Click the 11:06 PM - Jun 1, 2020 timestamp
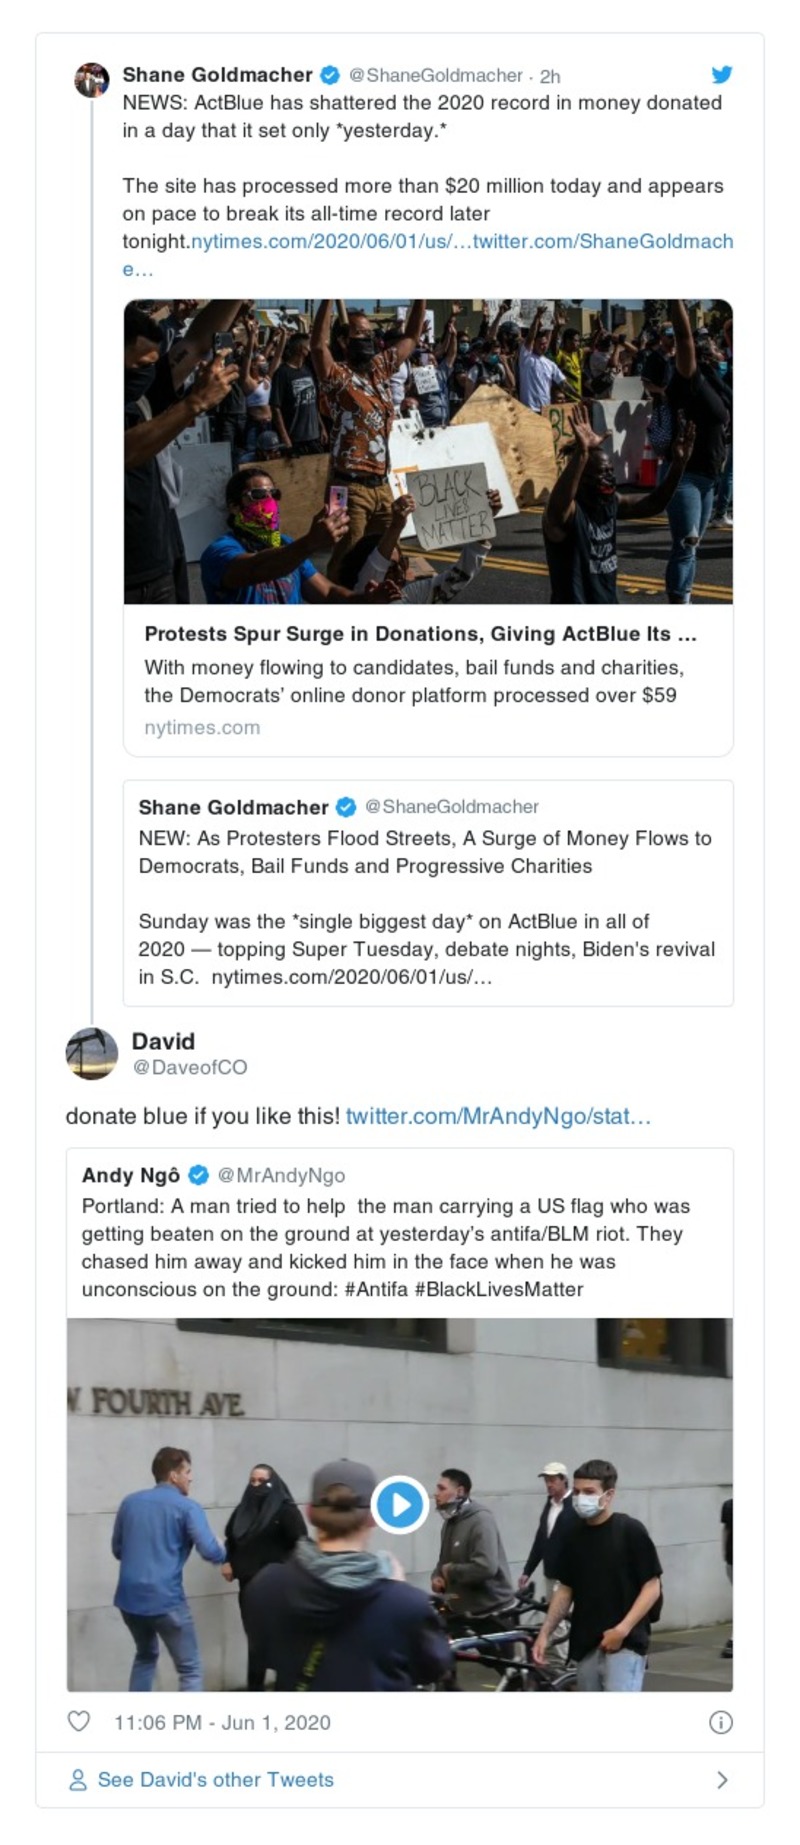Screen dimensions: 800x1845 [x=222, y=1722]
